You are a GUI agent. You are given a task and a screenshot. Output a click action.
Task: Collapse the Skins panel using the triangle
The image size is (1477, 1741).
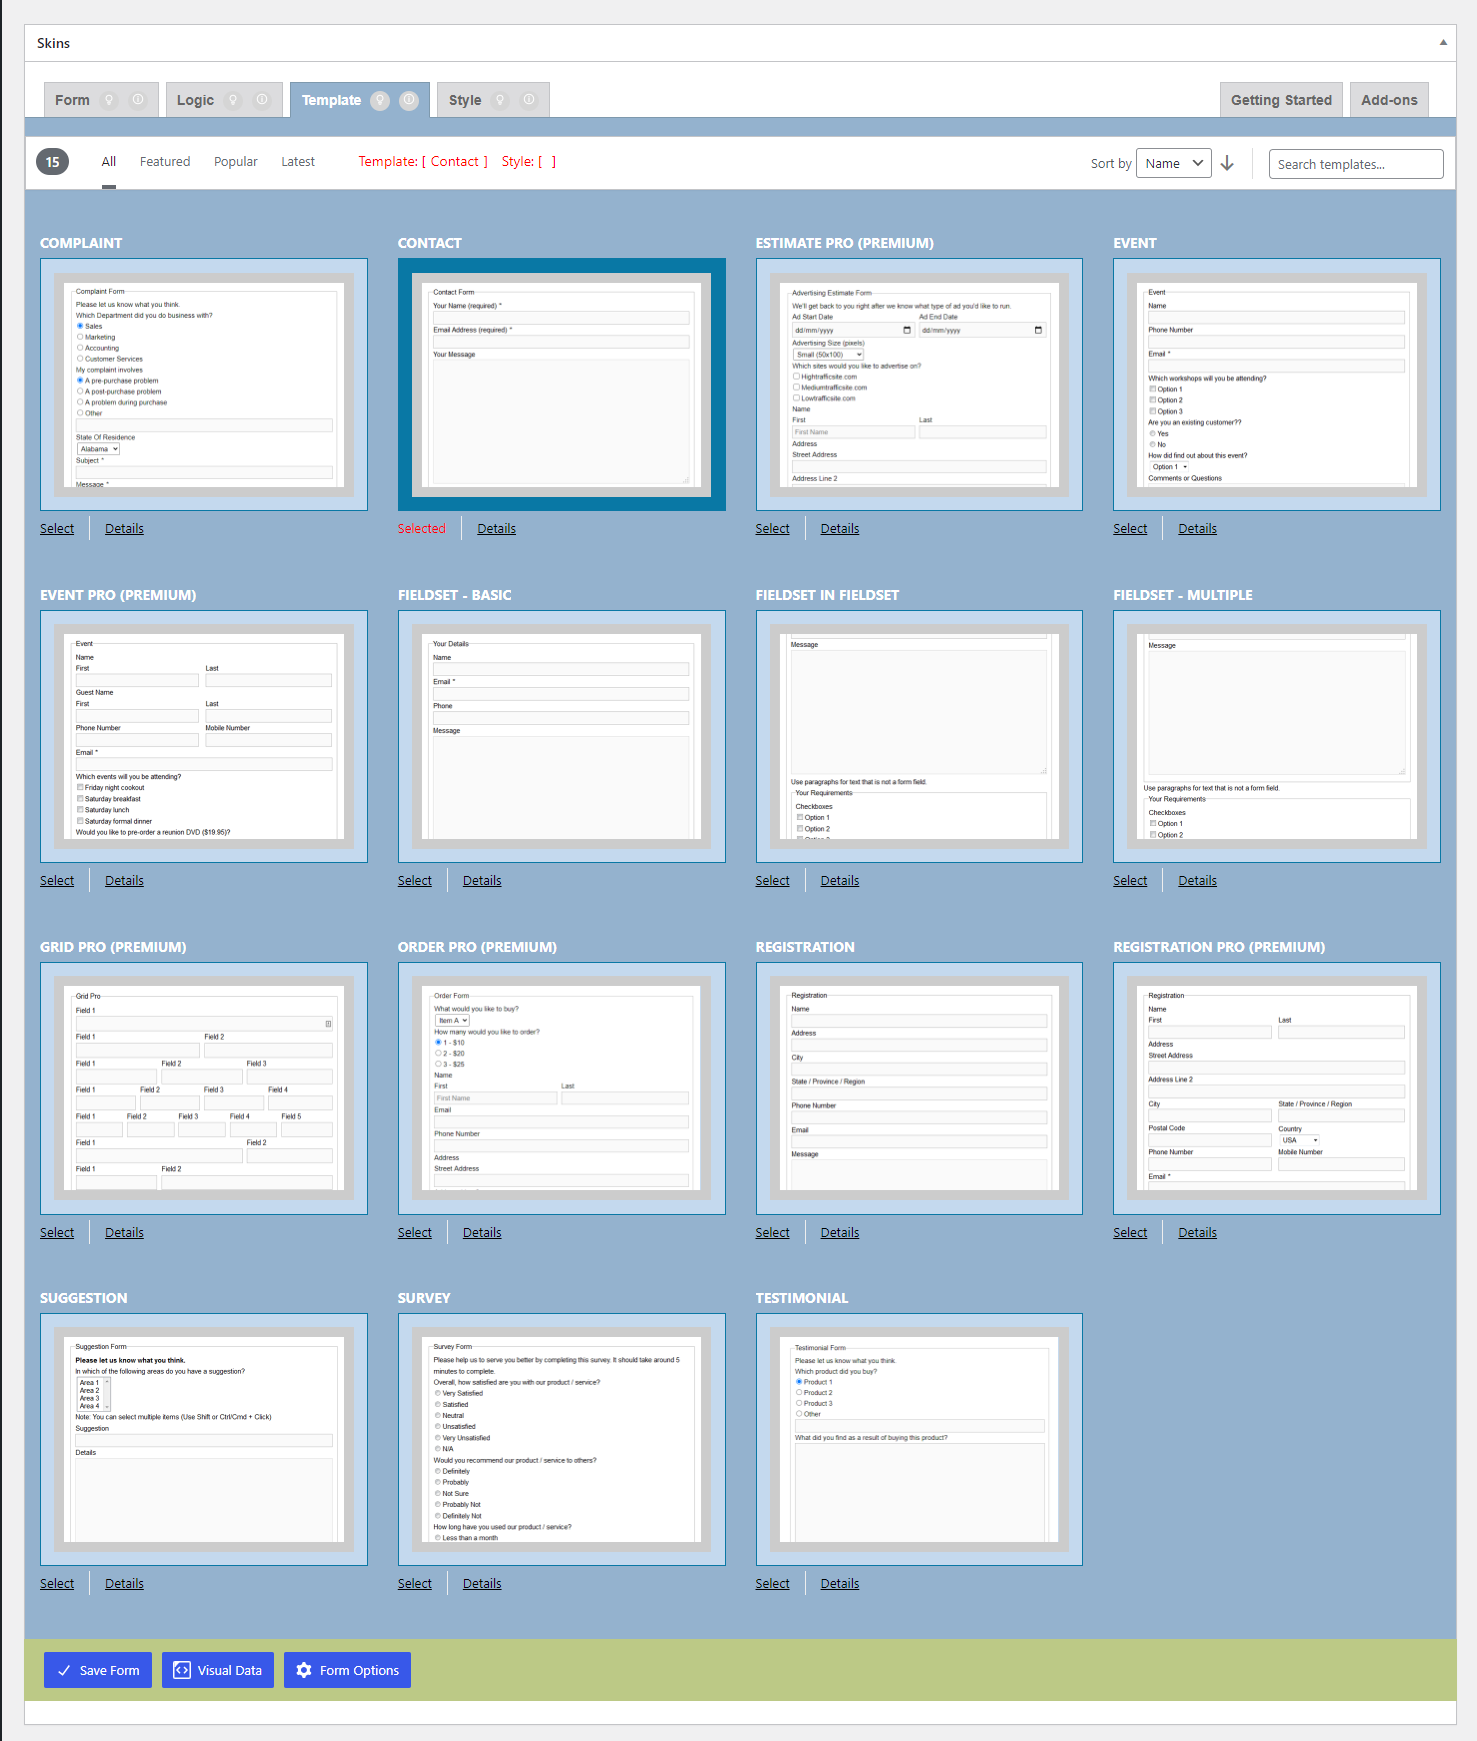[x=1442, y=43]
